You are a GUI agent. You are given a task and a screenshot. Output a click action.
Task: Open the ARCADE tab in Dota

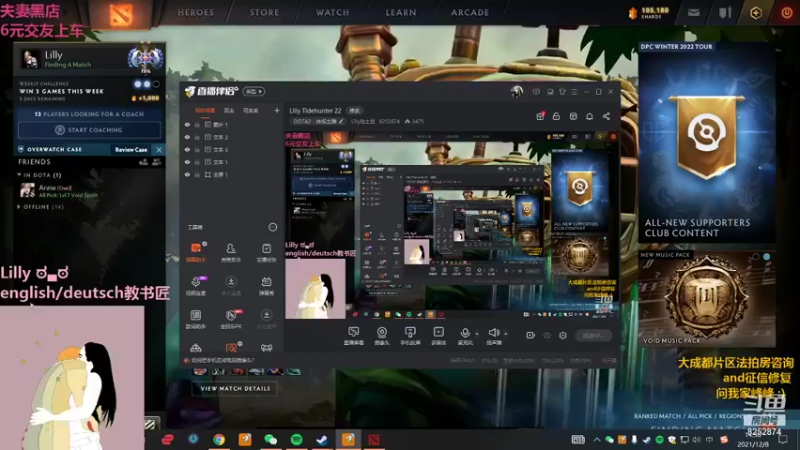click(470, 12)
